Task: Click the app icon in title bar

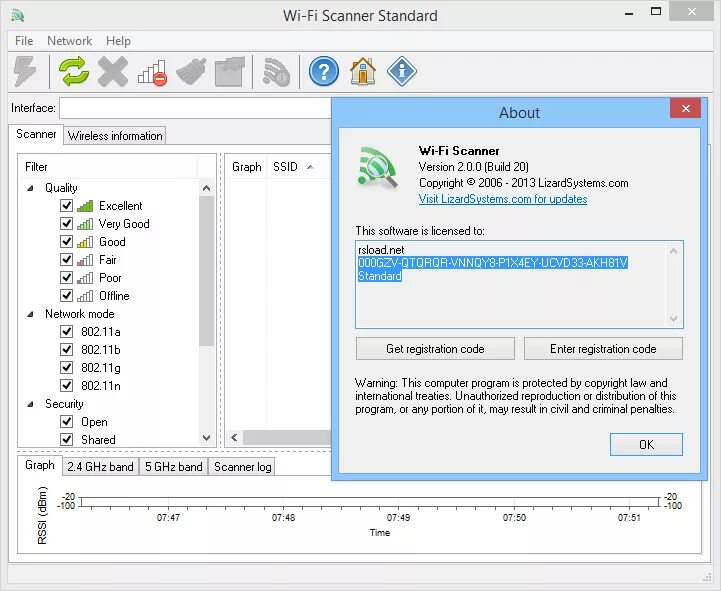Action: (x=18, y=16)
